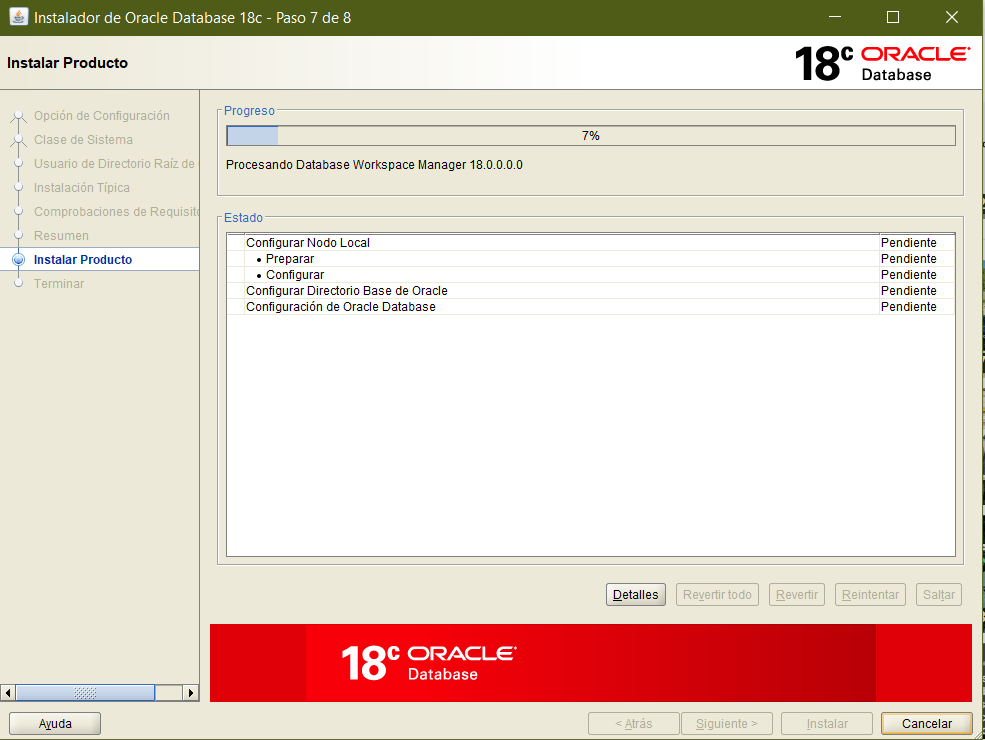This screenshot has height=740, width=985.
Task: Click the Java installer icon in title bar
Action: (x=18, y=17)
